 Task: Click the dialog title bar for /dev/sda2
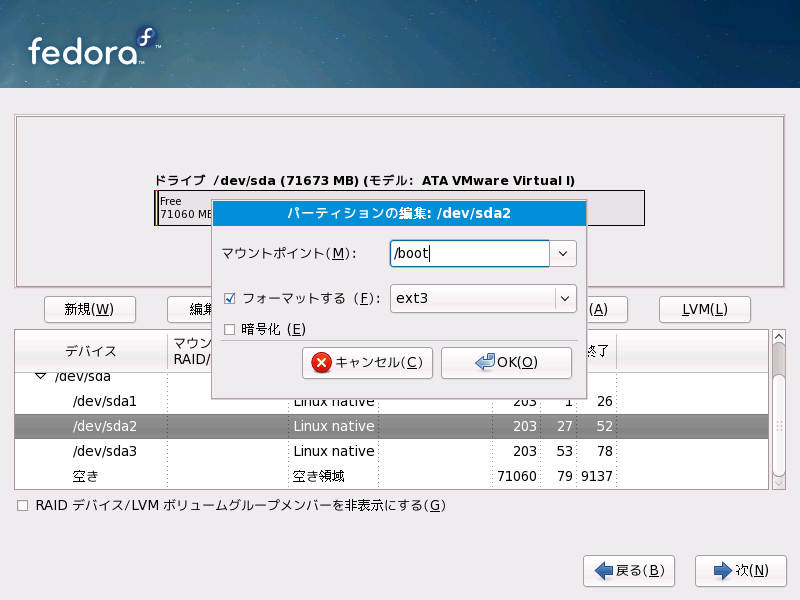pyautogui.click(x=399, y=213)
